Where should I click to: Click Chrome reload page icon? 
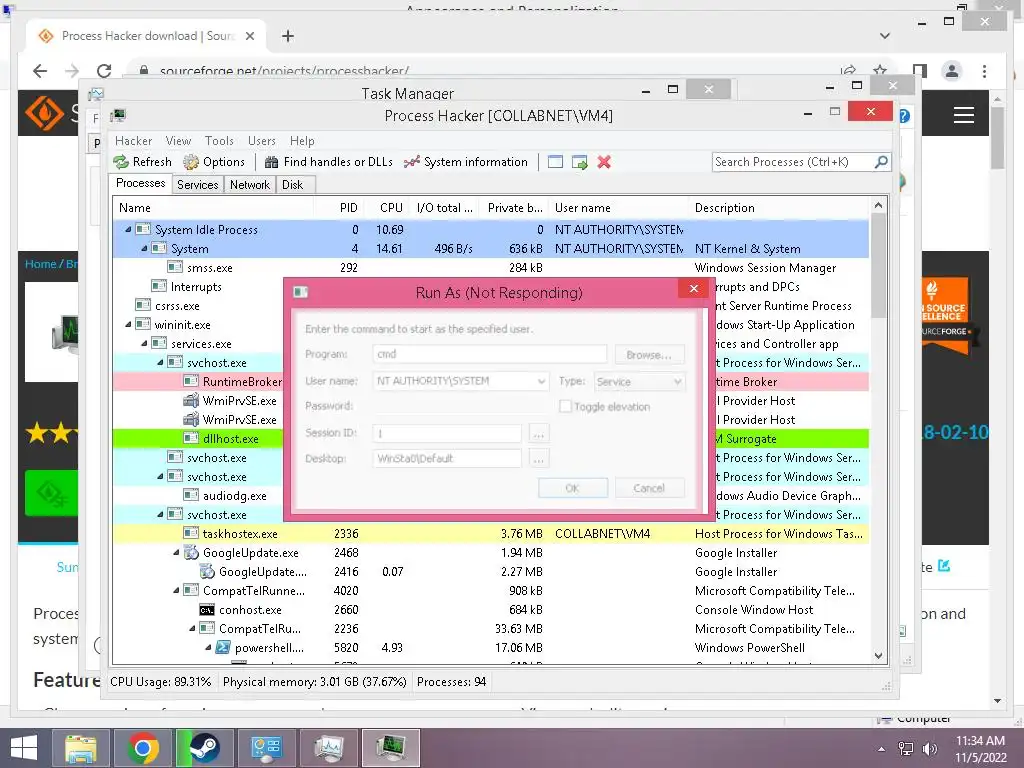coord(104,71)
